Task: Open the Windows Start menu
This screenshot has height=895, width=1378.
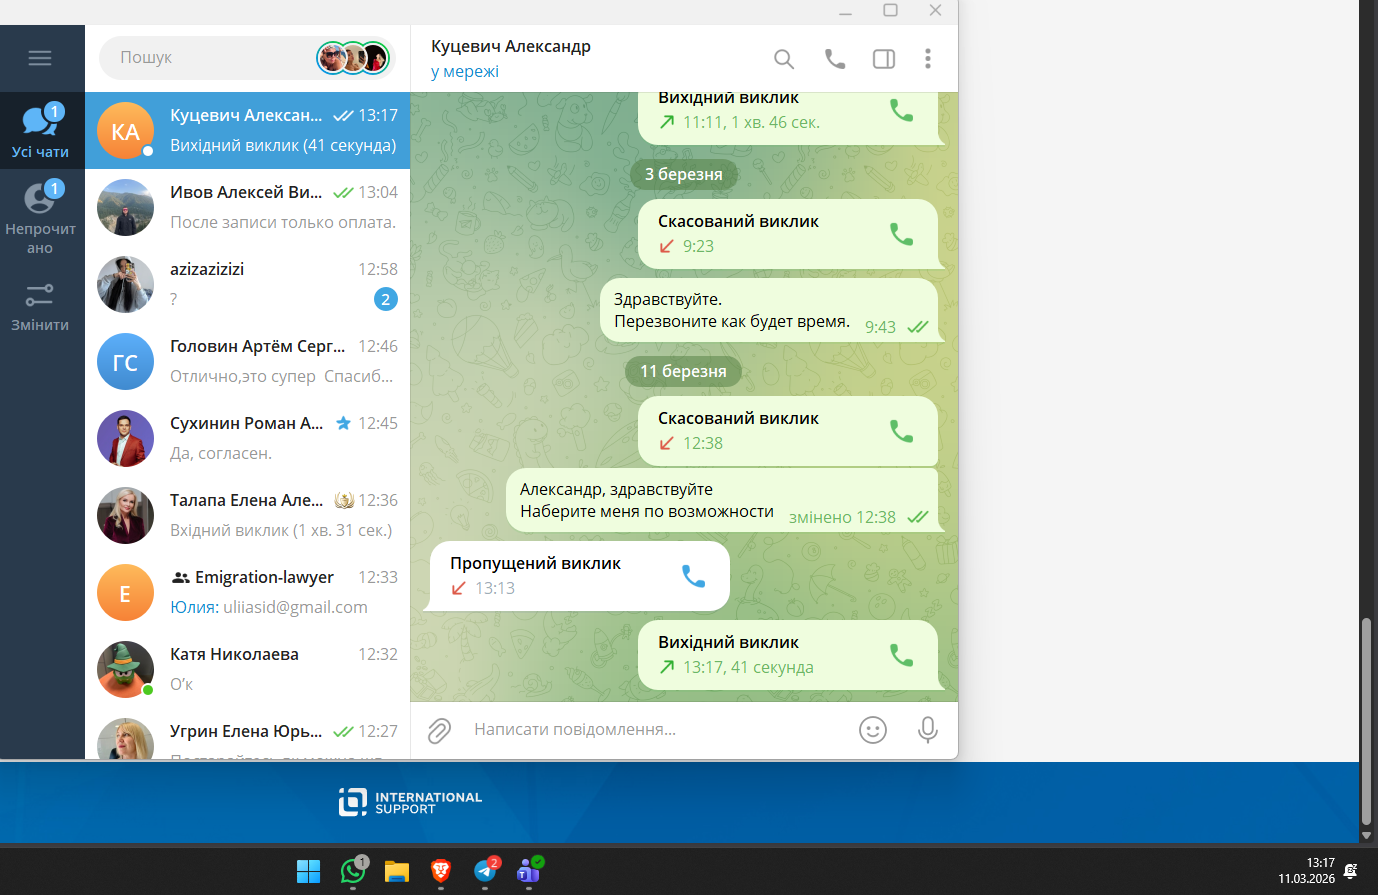Action: [x=308, y=871]
